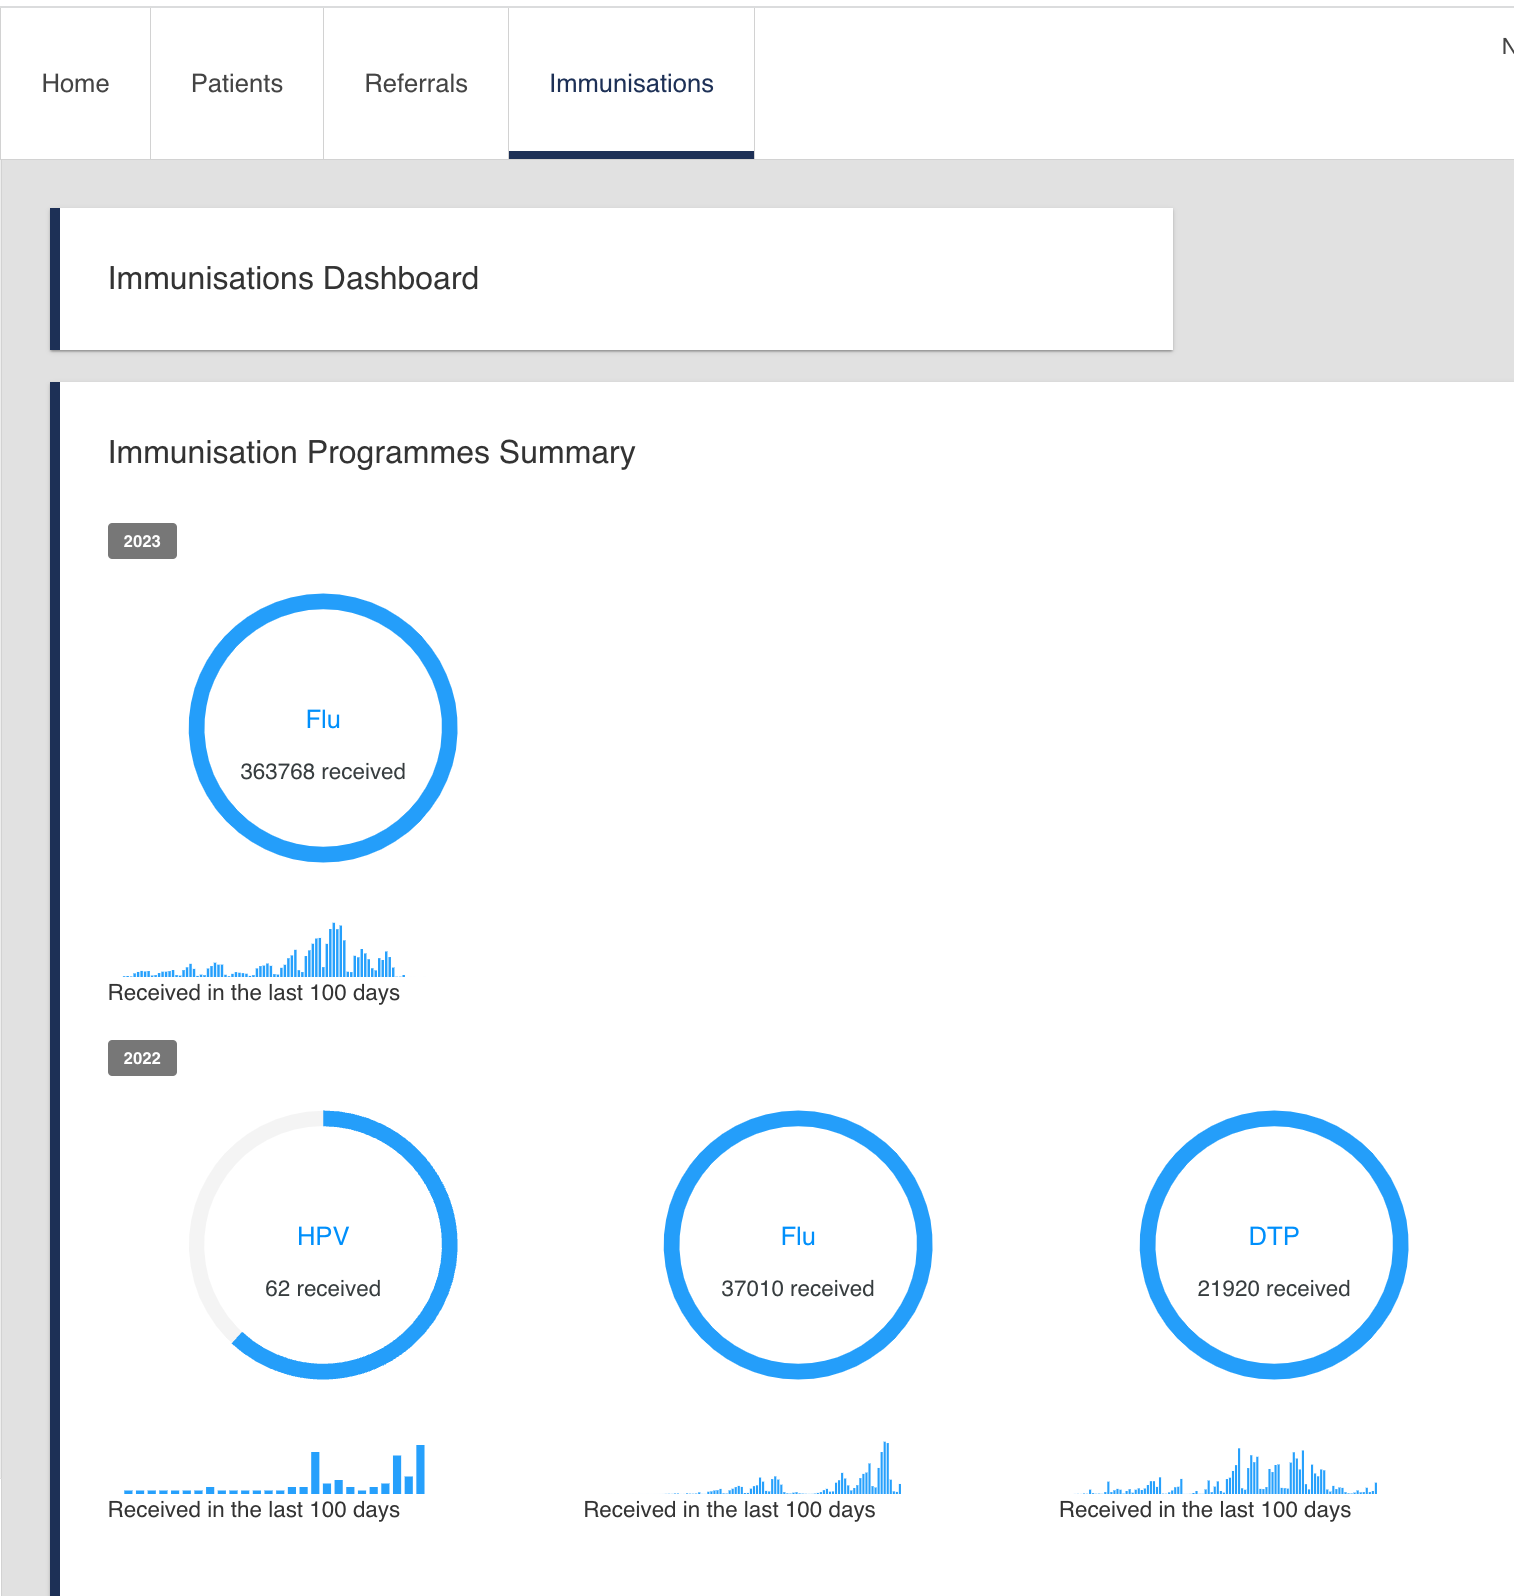The width and height of the screenshot is (1514, 1596).
Task: Click the 2023 Flu programme link
Action: click(x=323, y=720)
